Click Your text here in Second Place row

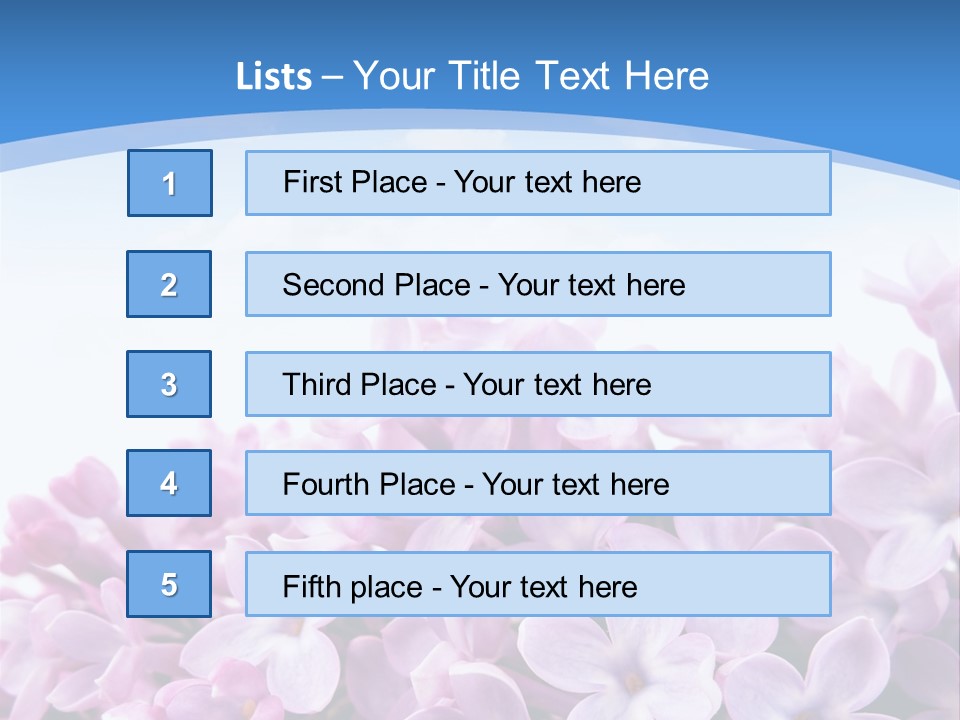591,285
